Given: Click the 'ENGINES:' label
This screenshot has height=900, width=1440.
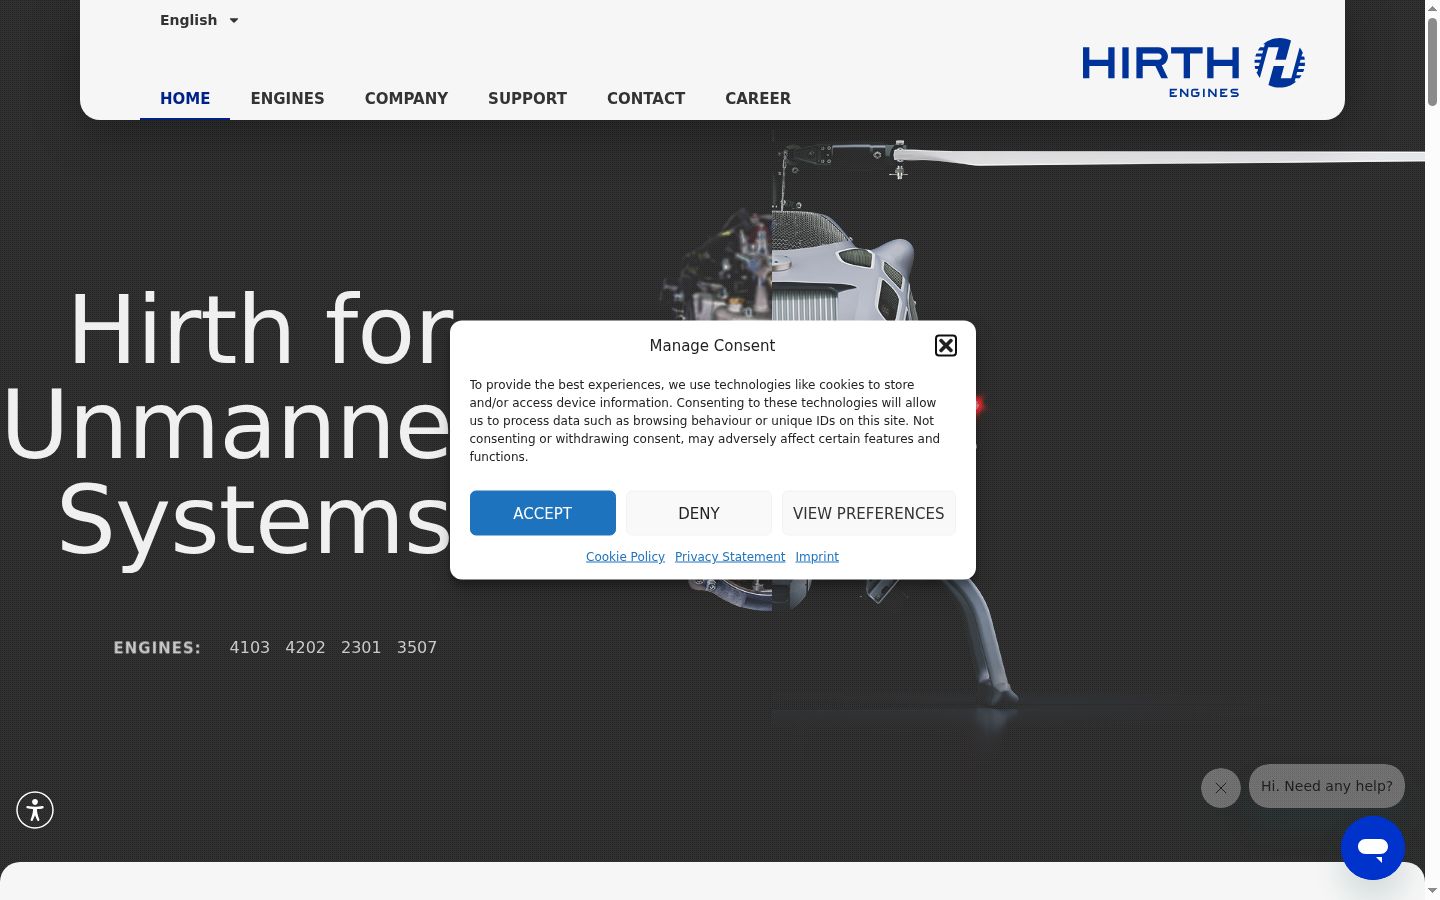Looking at the screenshot, I should (x=157, y=648).
